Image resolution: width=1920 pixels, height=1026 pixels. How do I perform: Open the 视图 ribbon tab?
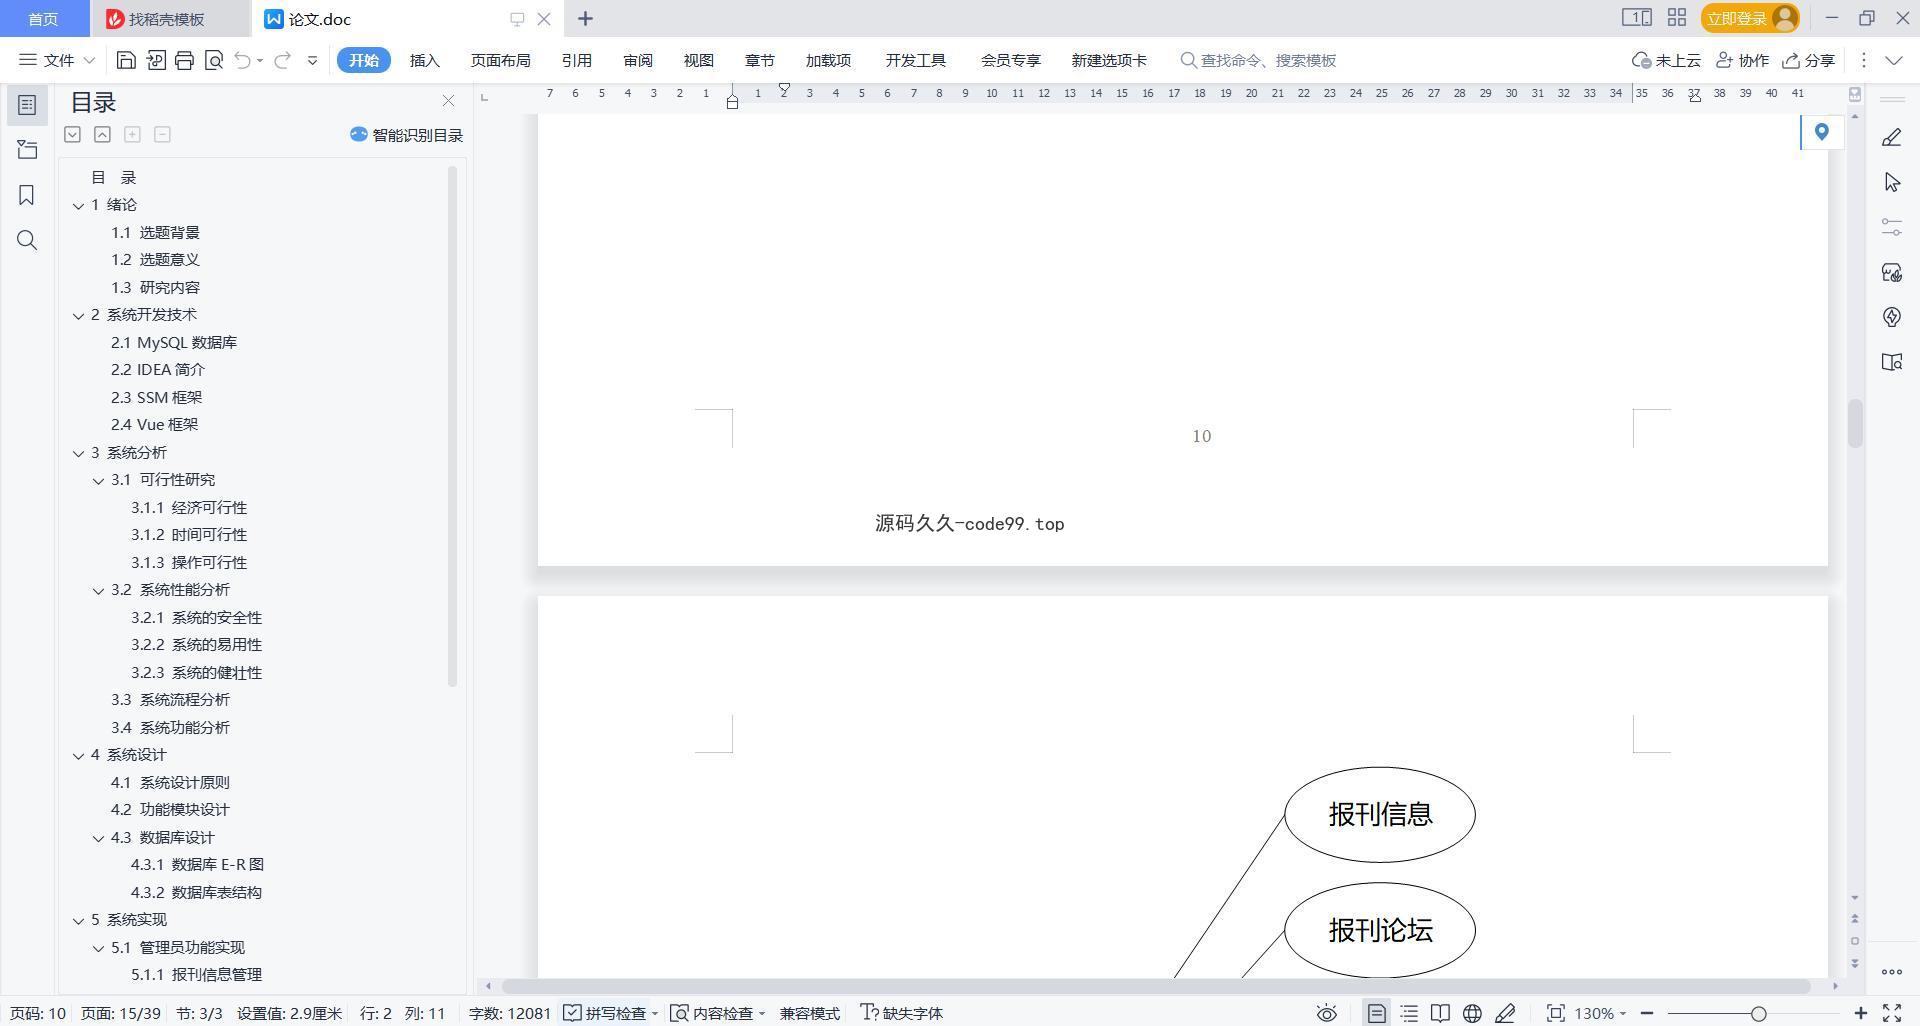698,60
